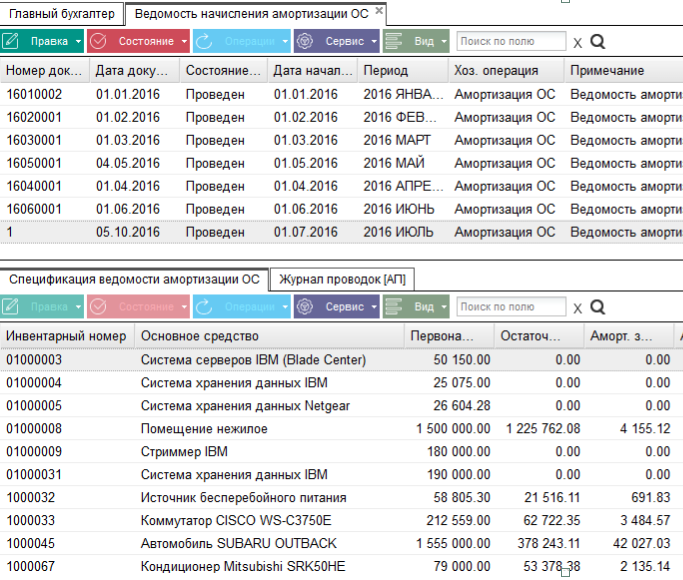Click the list Вид icon in top toolbar
683x580 pixels.
[x=394, y=41]
